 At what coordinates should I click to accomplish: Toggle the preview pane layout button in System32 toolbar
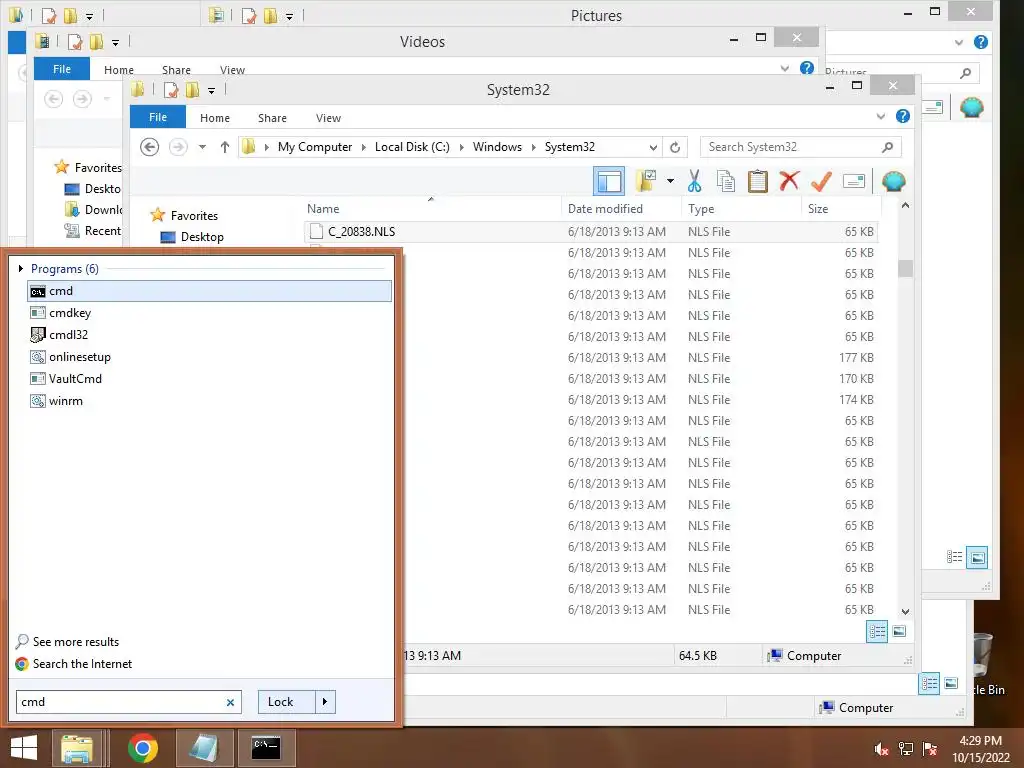click(609, 182)
